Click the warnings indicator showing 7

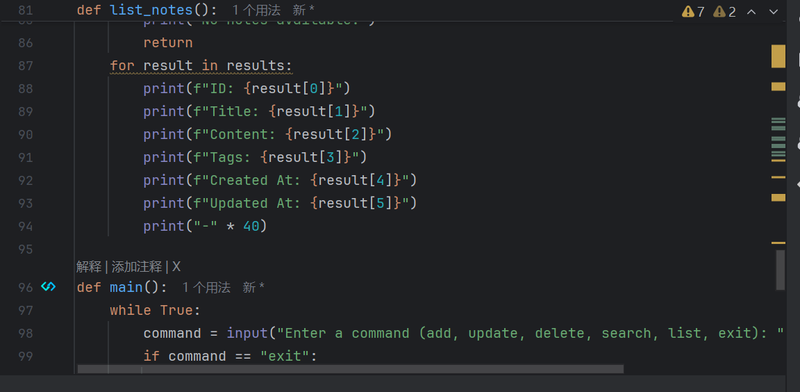point(693,12)
